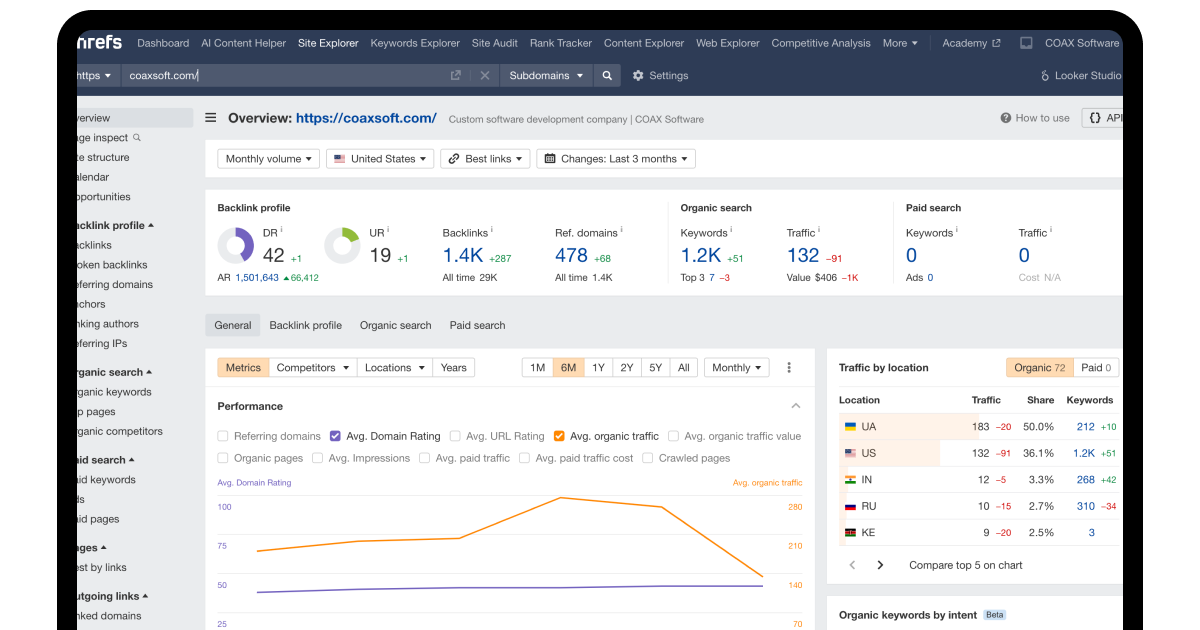The height and width of the screenshot is (630, 1200).
Task: Click the search magnifier button
Action: [607, 75]
